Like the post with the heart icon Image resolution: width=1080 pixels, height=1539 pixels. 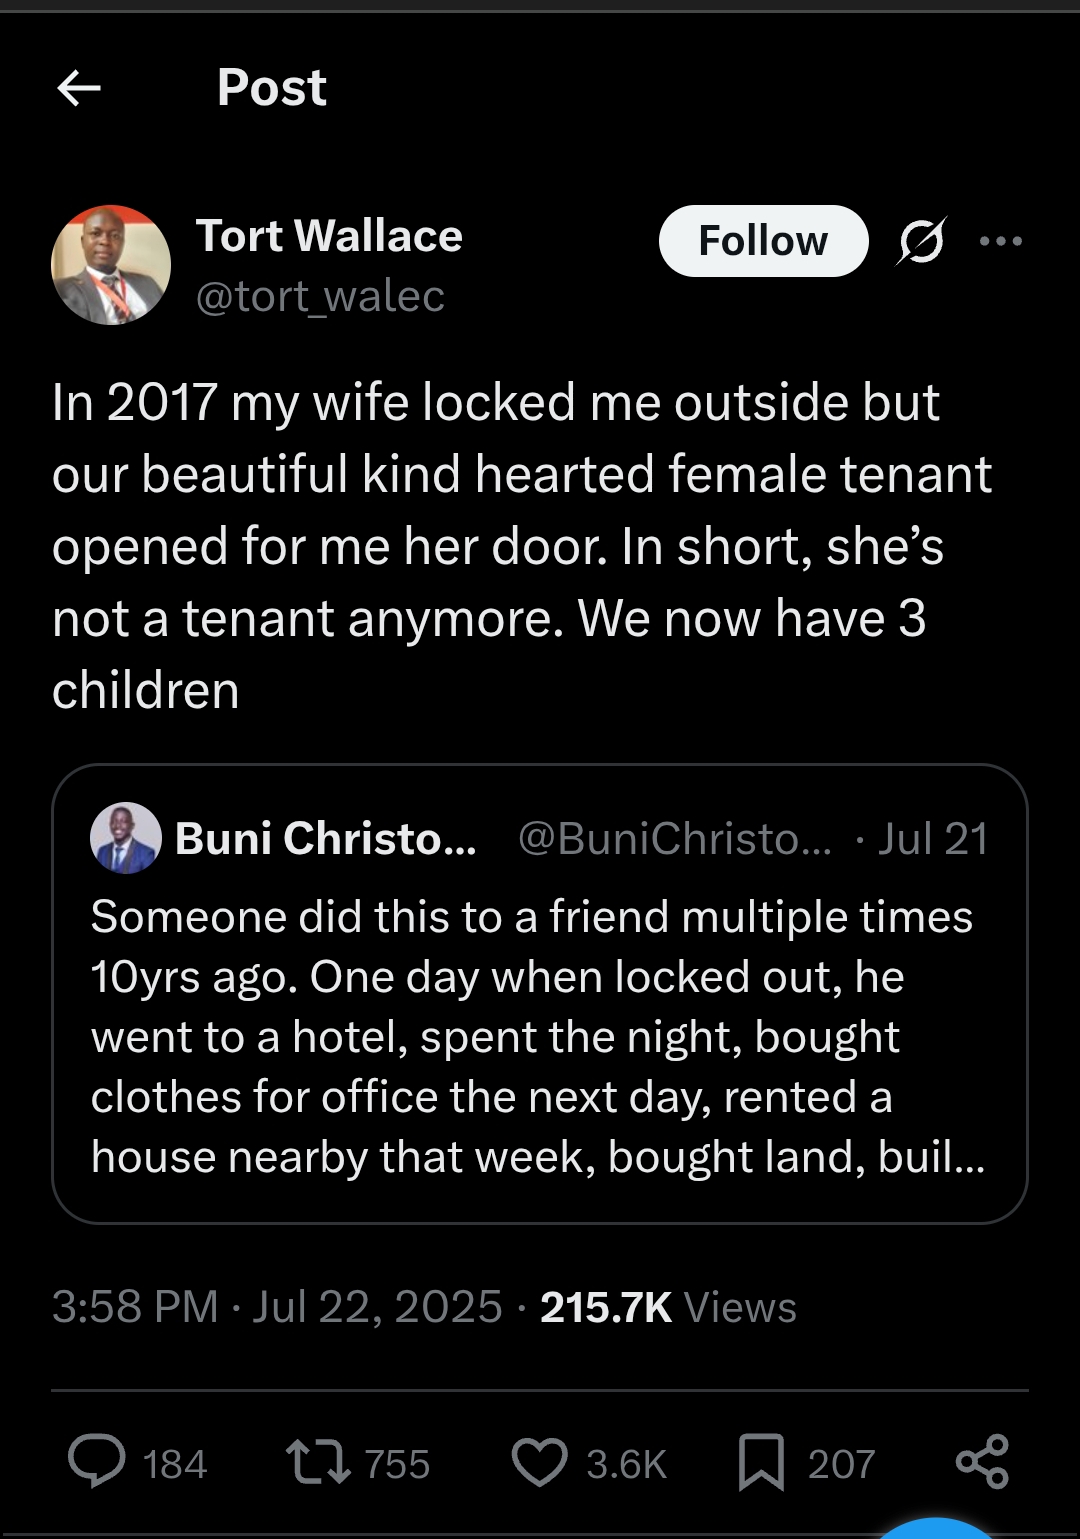[x=540, y=1462]
